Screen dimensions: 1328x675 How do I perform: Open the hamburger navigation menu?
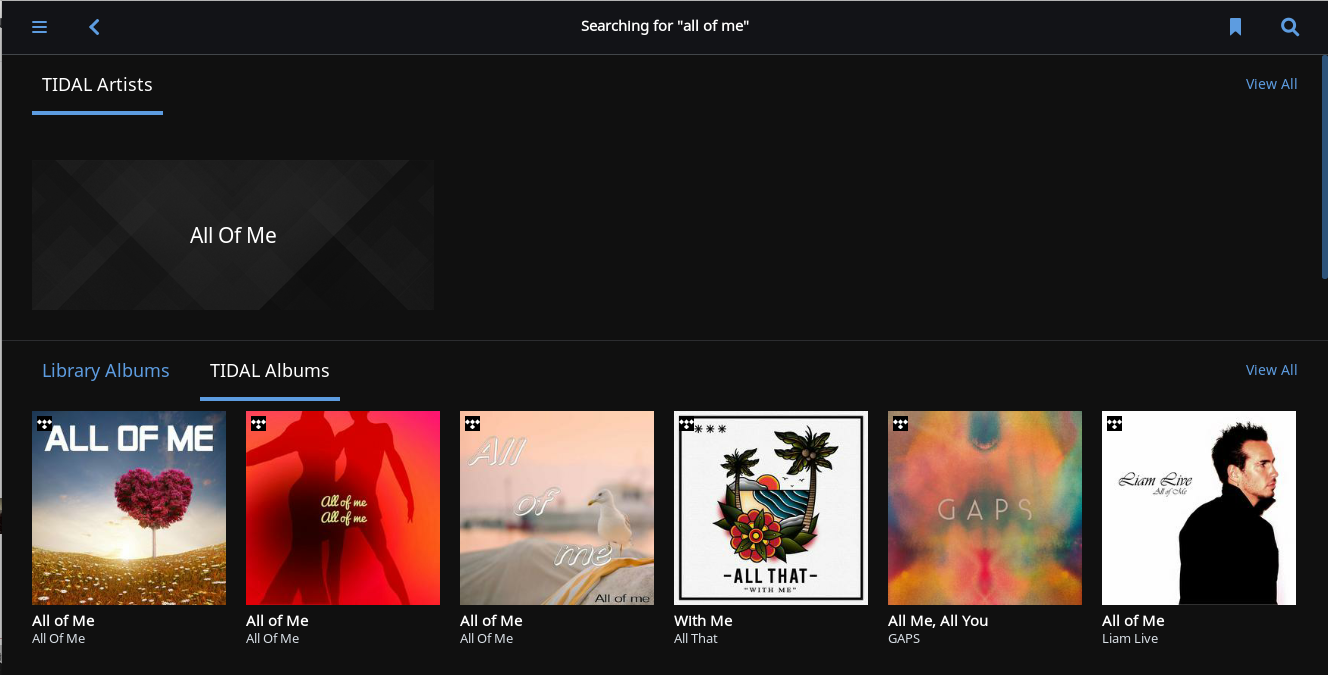click(x=40, y=27)
